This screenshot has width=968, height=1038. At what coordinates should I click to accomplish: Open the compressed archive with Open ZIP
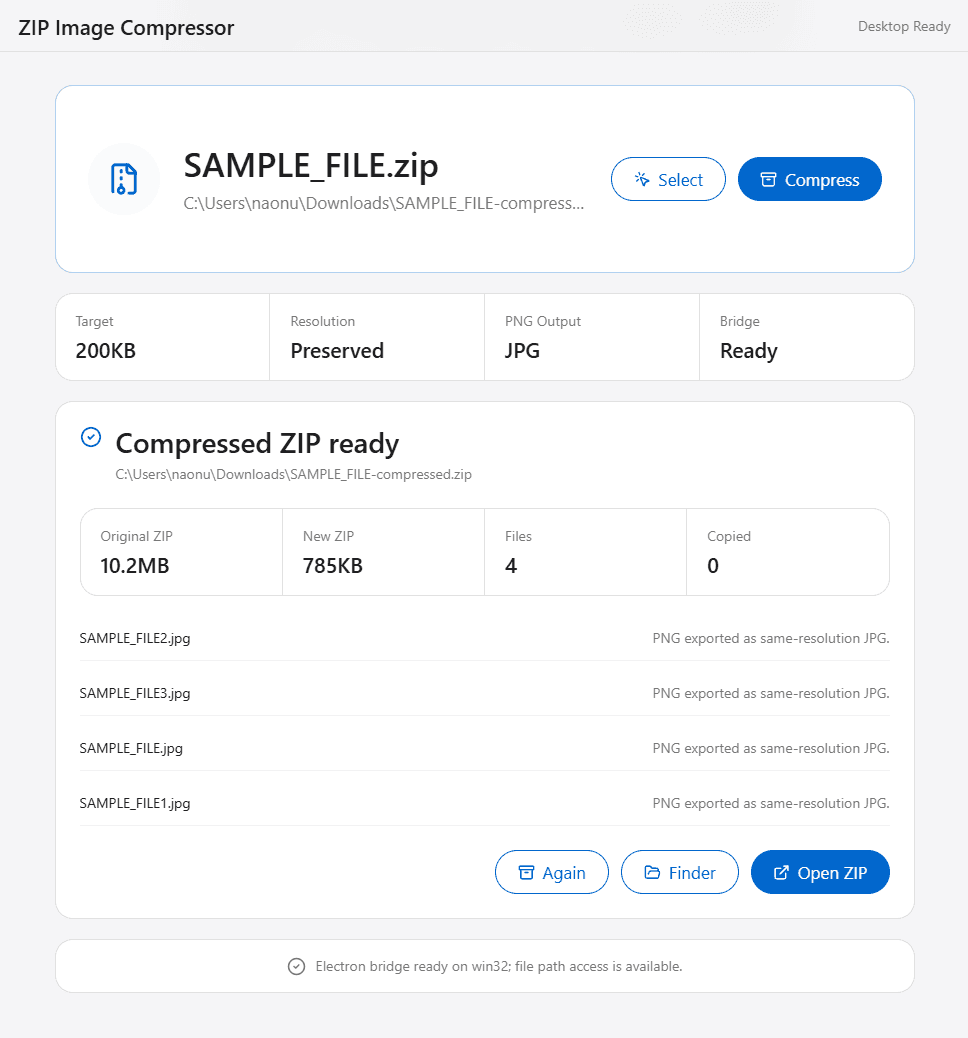point(820,873)
